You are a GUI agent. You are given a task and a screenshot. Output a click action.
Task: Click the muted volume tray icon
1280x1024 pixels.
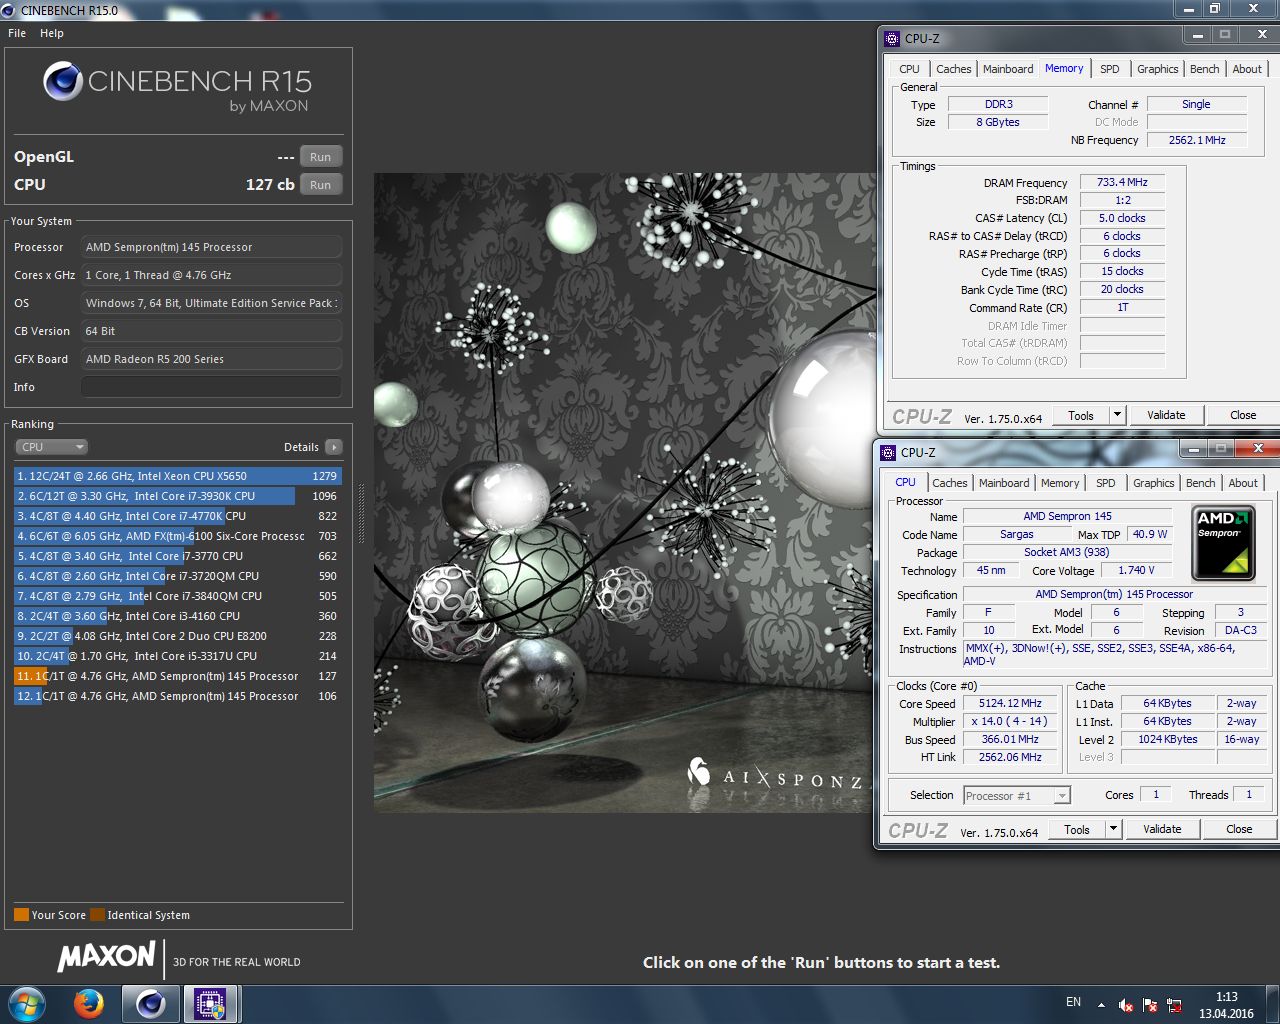(x=1125, y=1005)
